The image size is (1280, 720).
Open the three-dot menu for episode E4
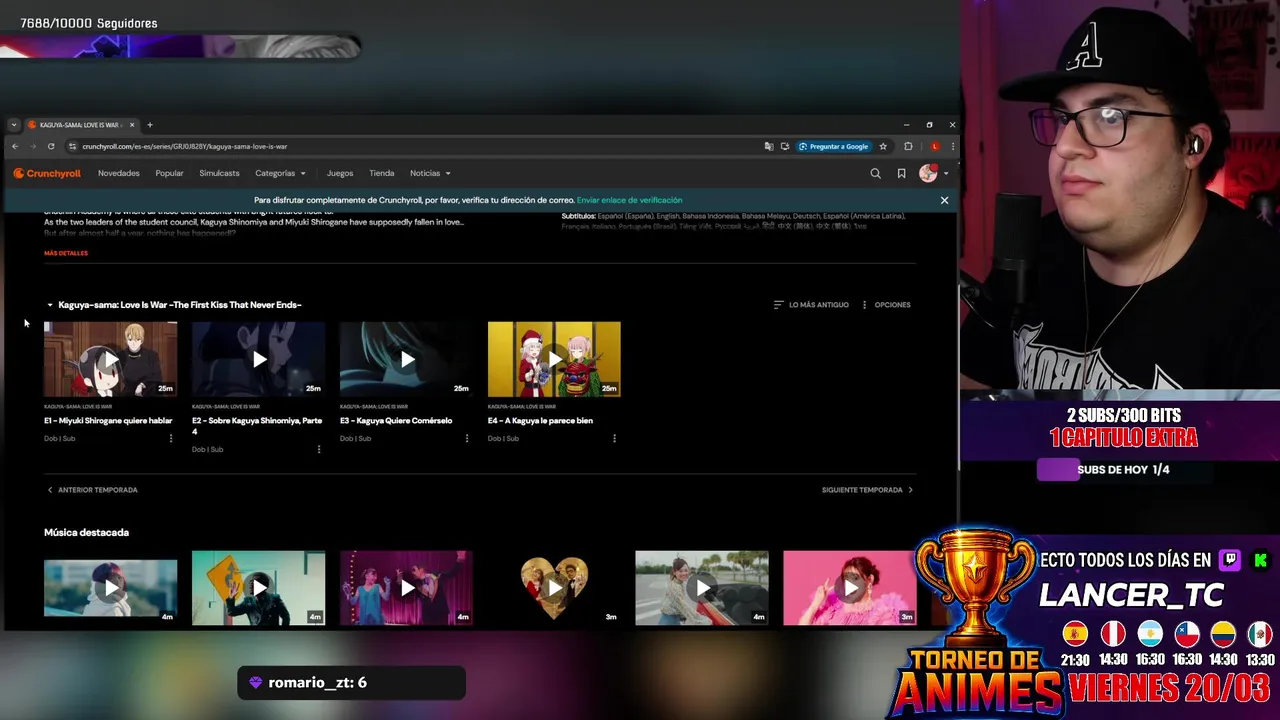point(614,438)
